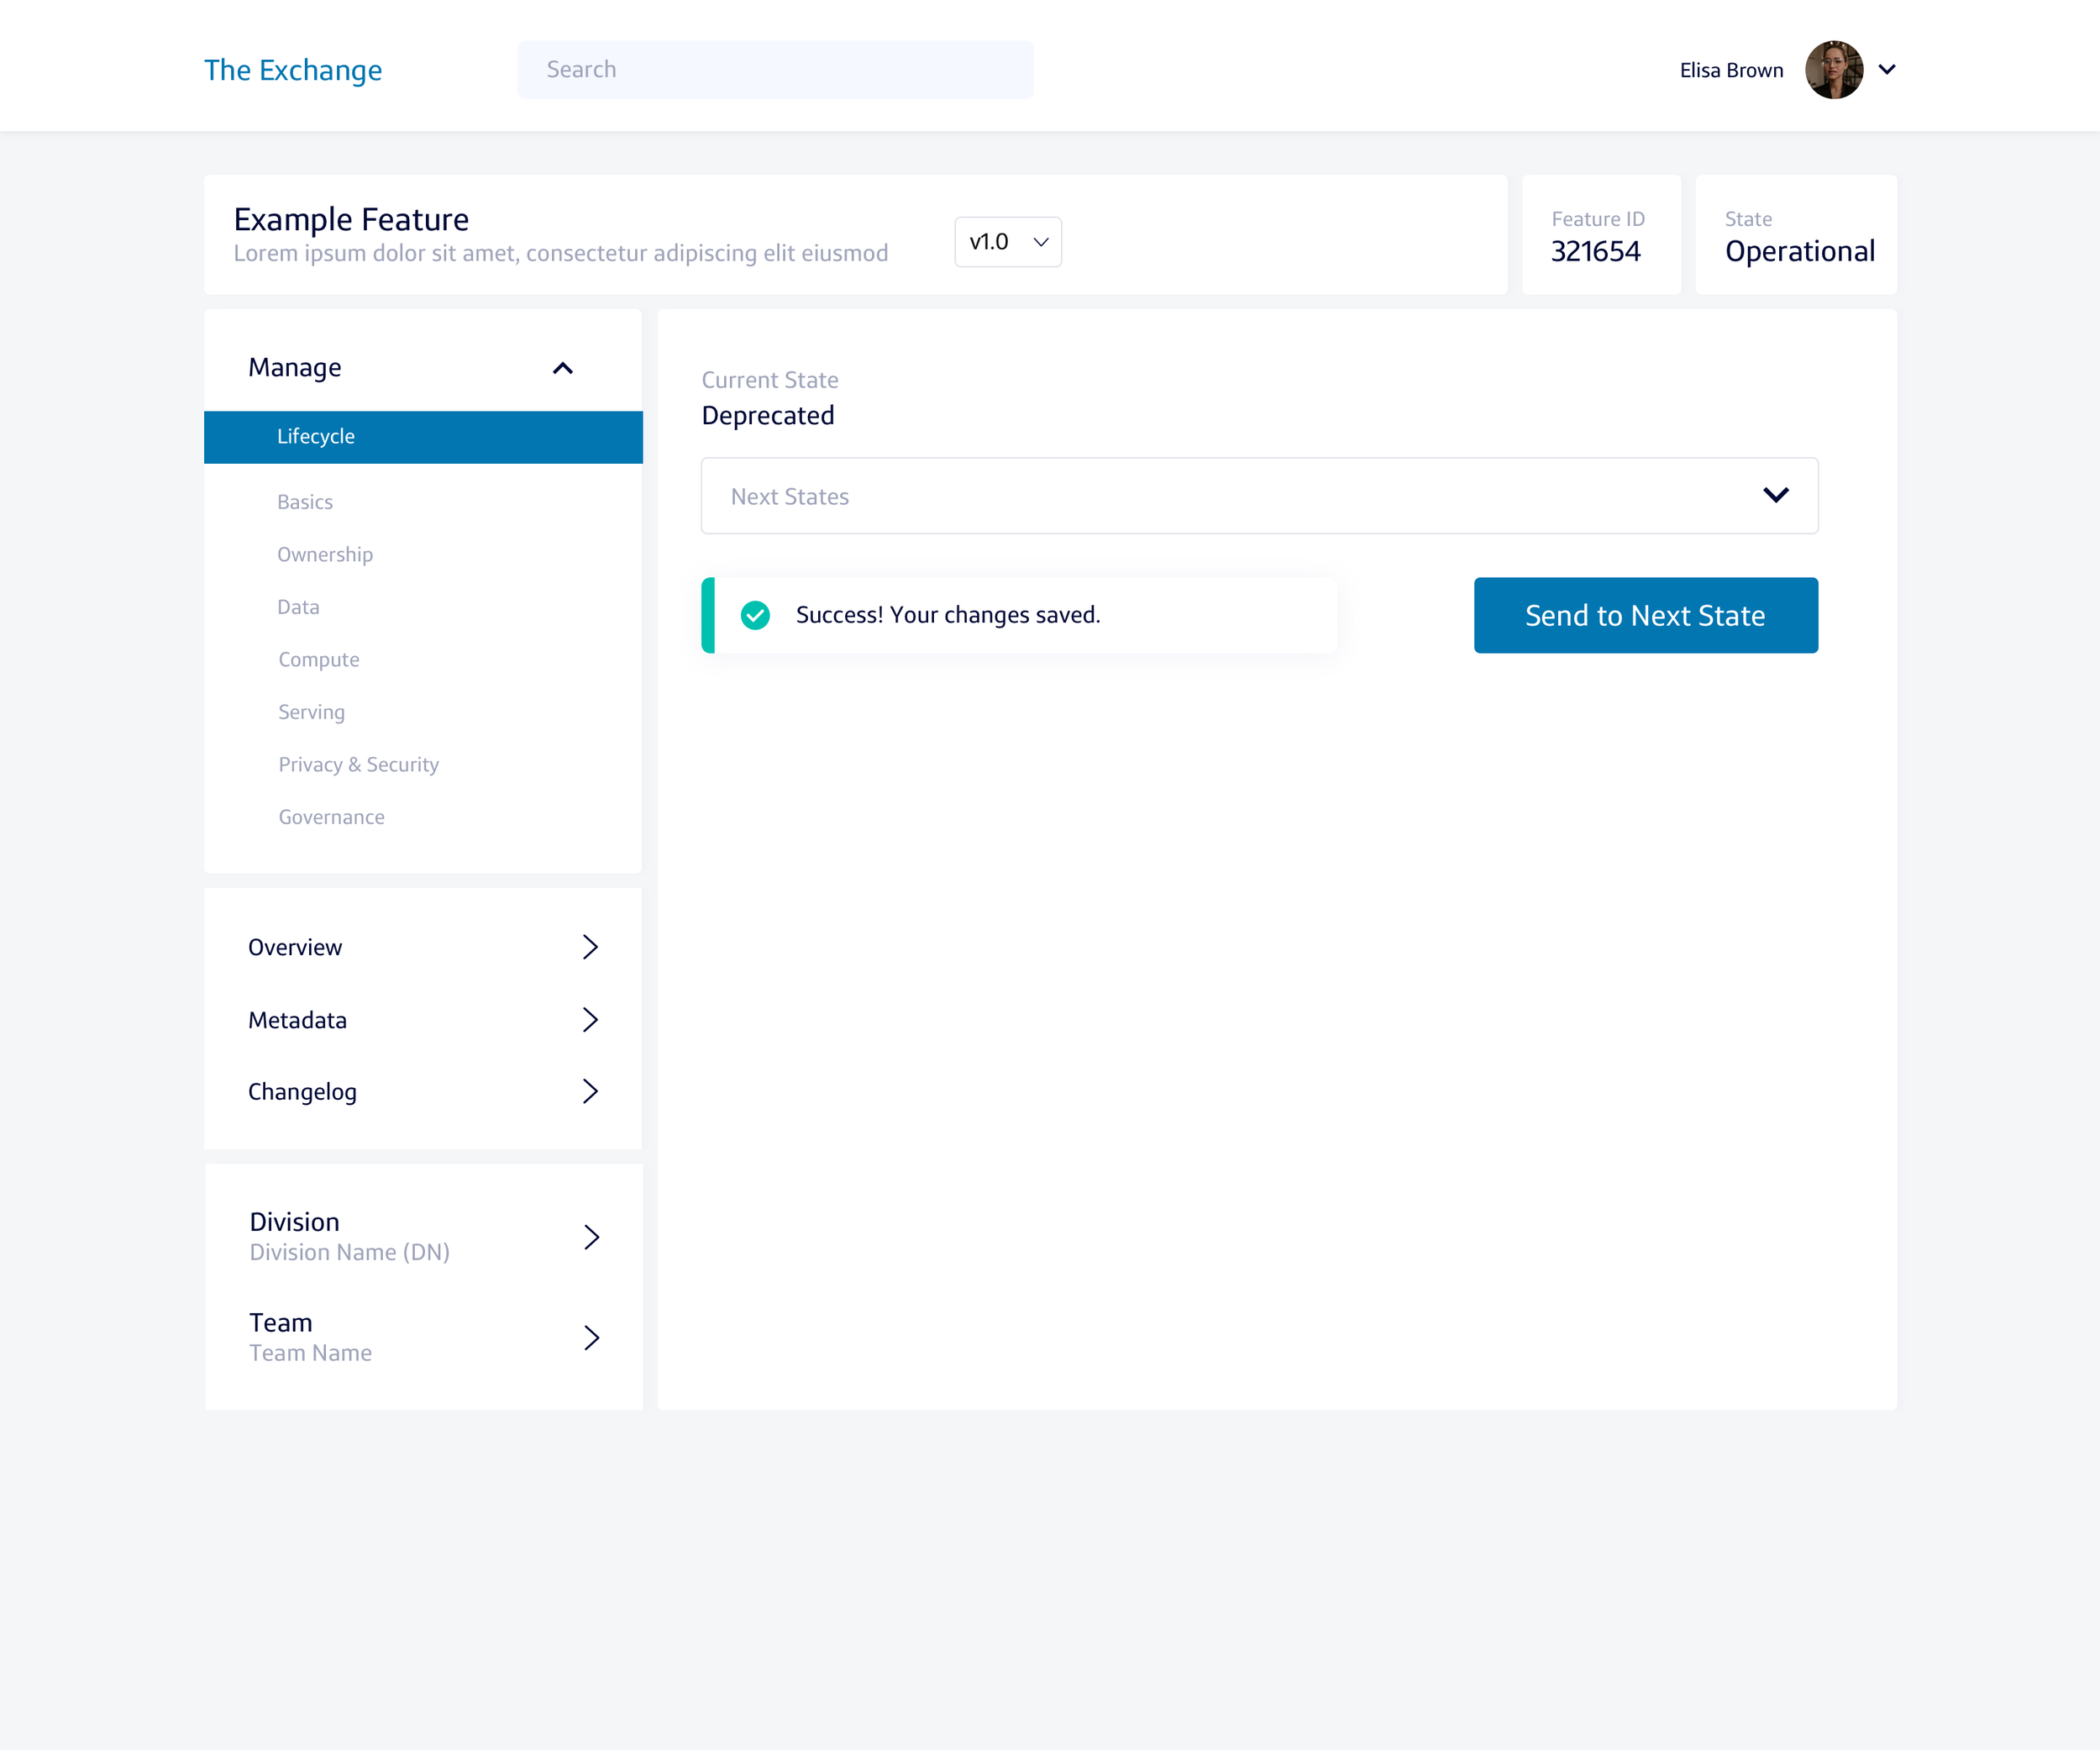Click the green success checkmark icon

click(x=755, y=615)
